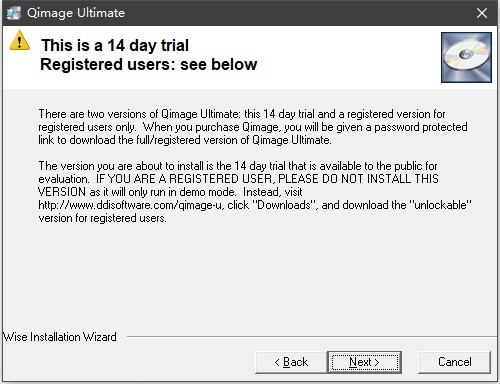Click the installer icon in the title bar
Screen dimensions: 500x384
(x=14, y=13)
